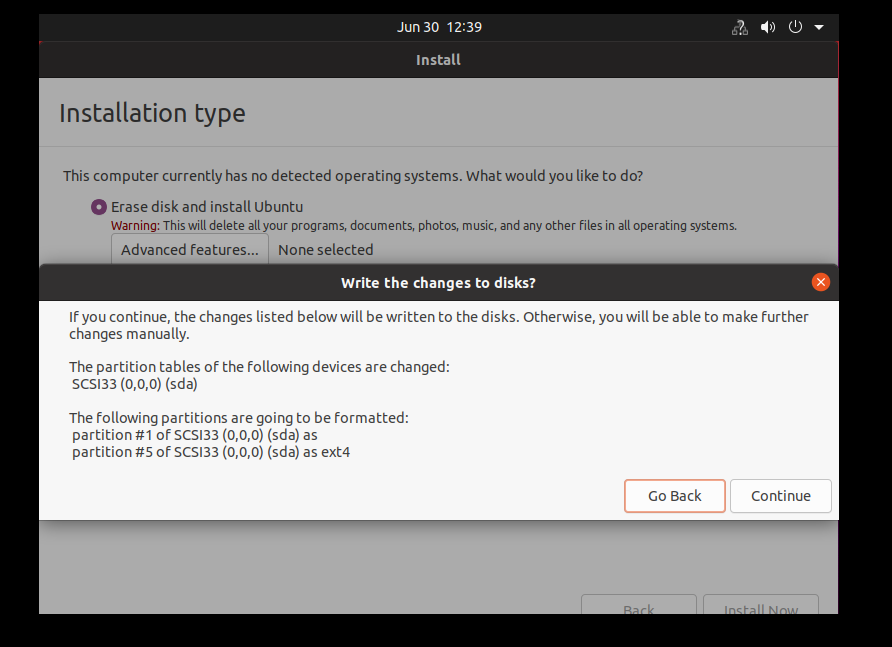Click the volume speaker icon
The image size is (892, 647).
[768, 27]
